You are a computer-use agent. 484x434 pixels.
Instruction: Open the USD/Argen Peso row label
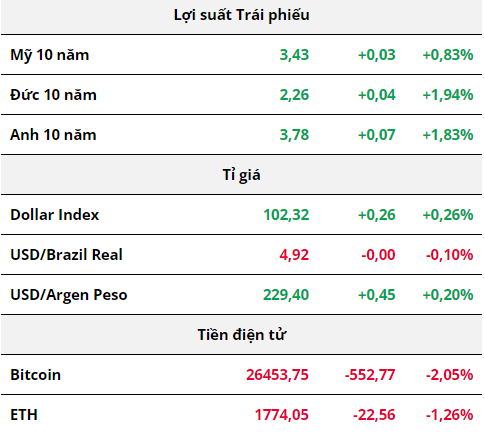point(69,295)
